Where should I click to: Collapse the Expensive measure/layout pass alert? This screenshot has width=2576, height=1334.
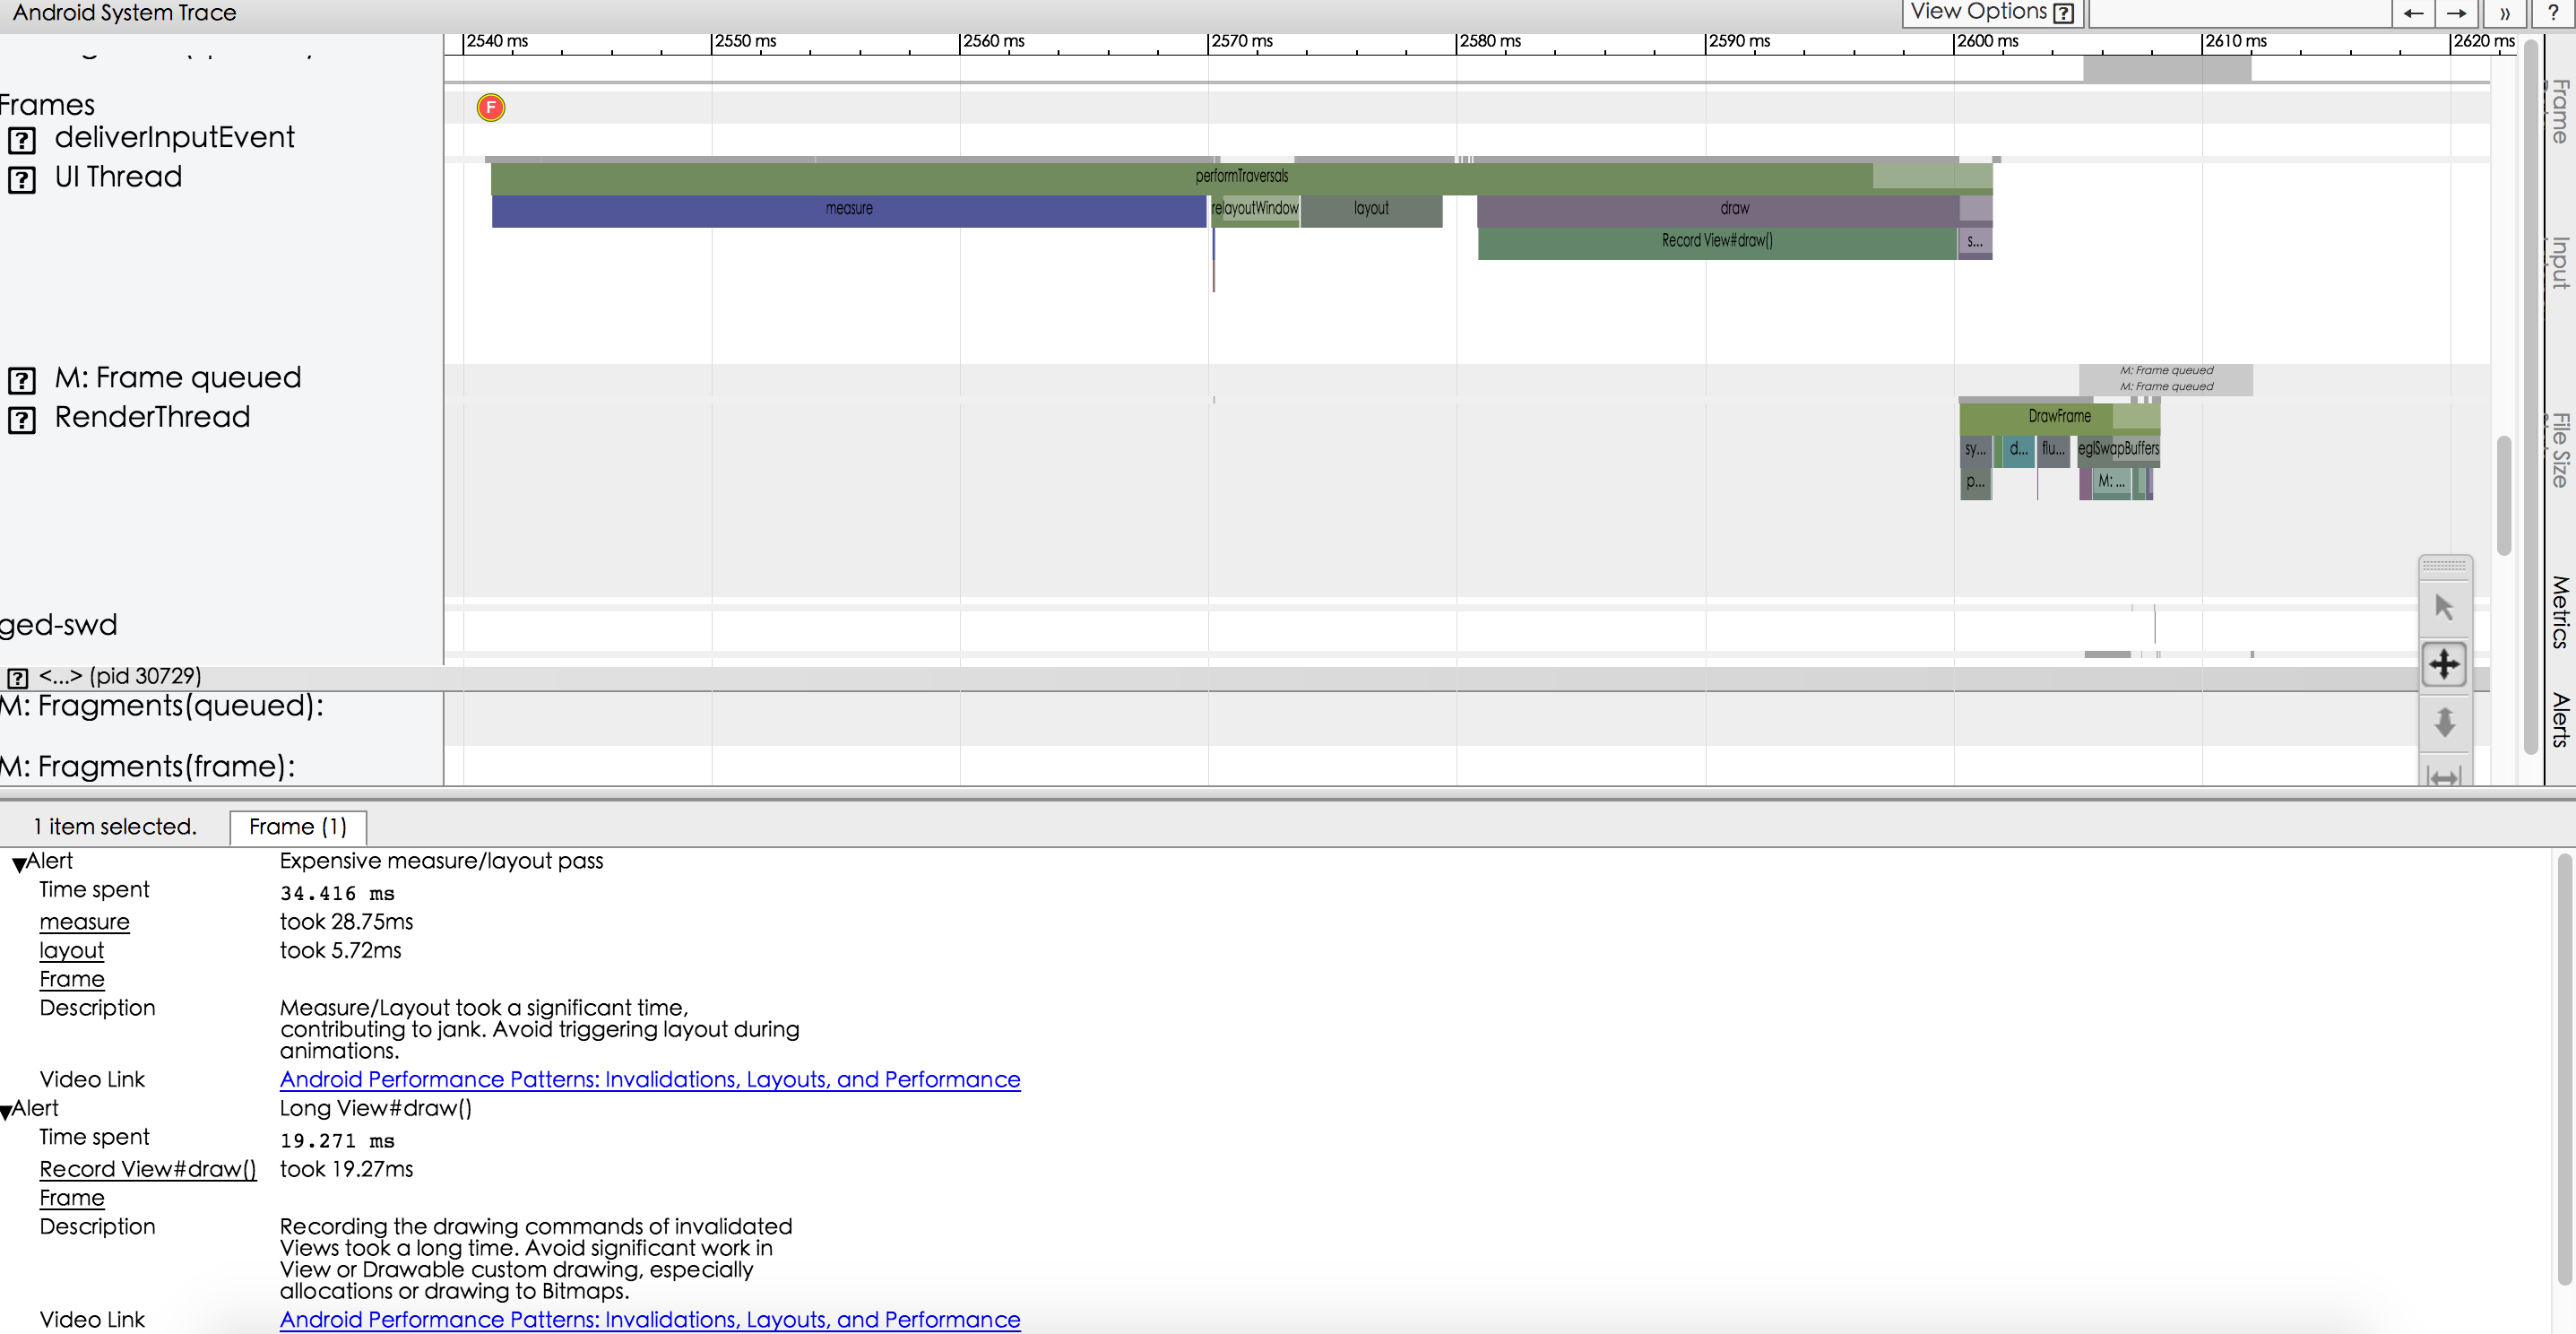point(19,864)
